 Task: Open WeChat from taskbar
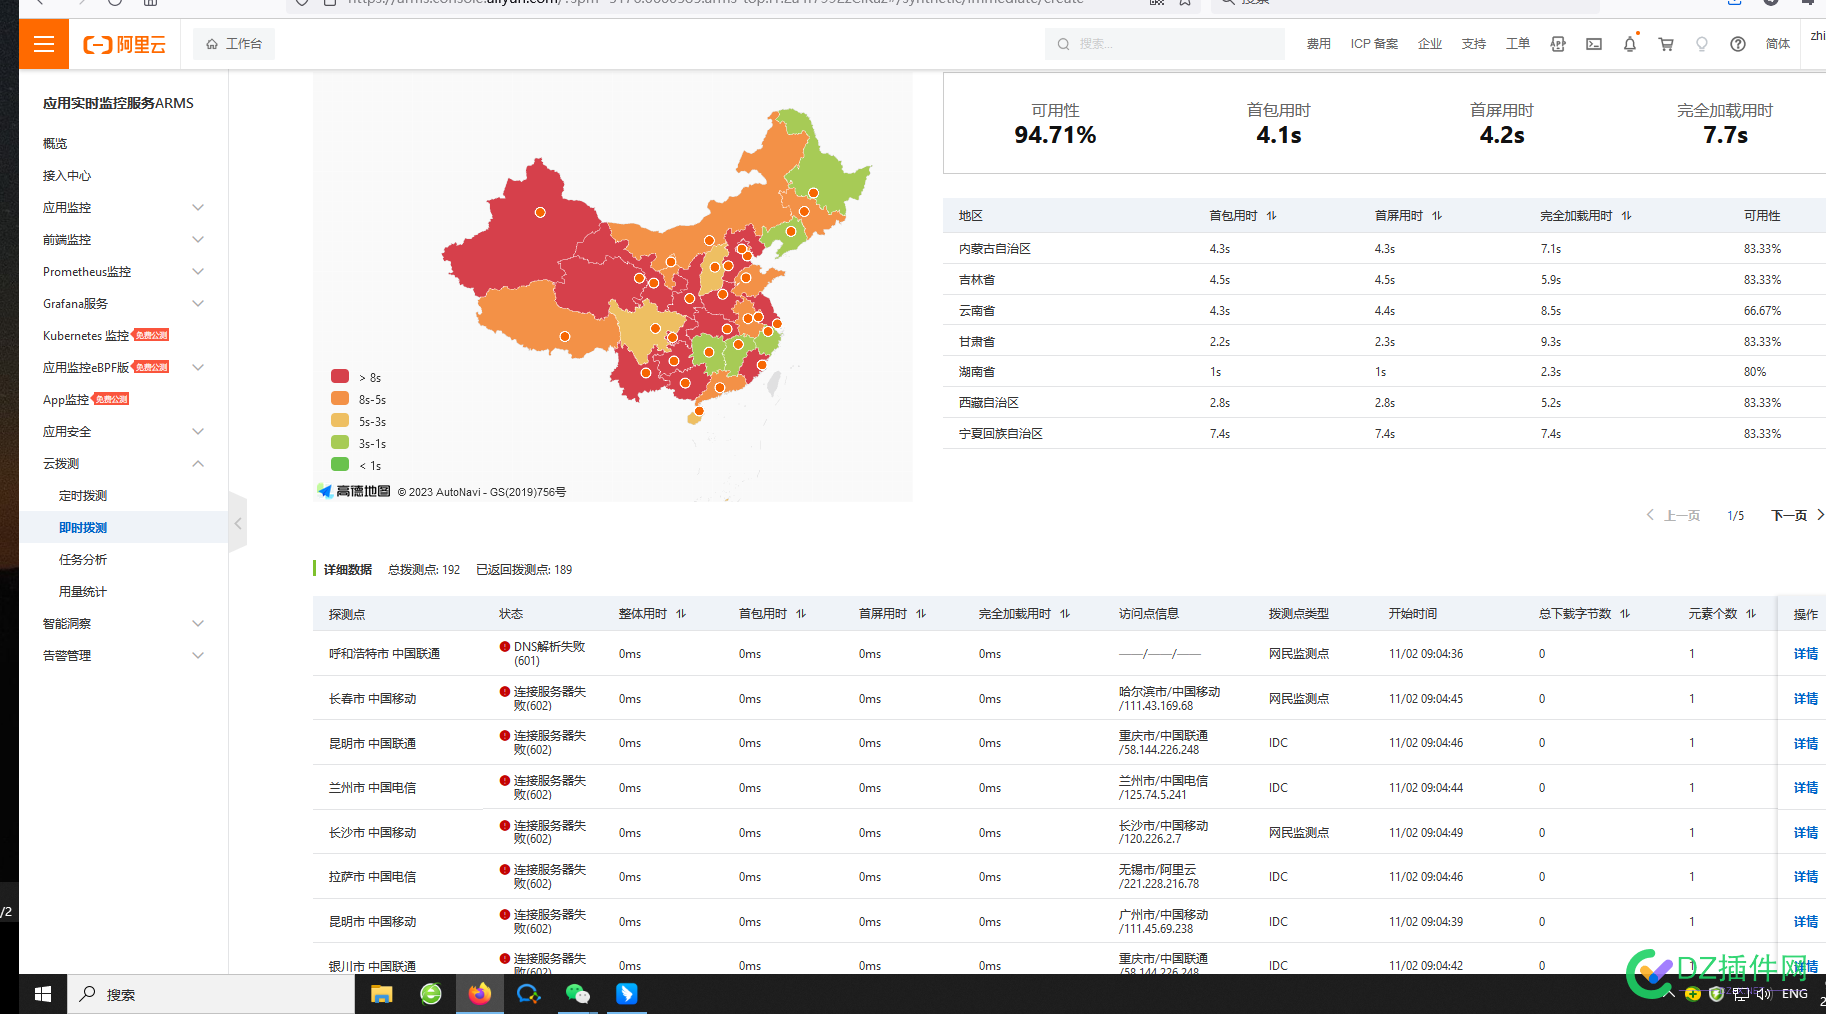coord(578,994)
